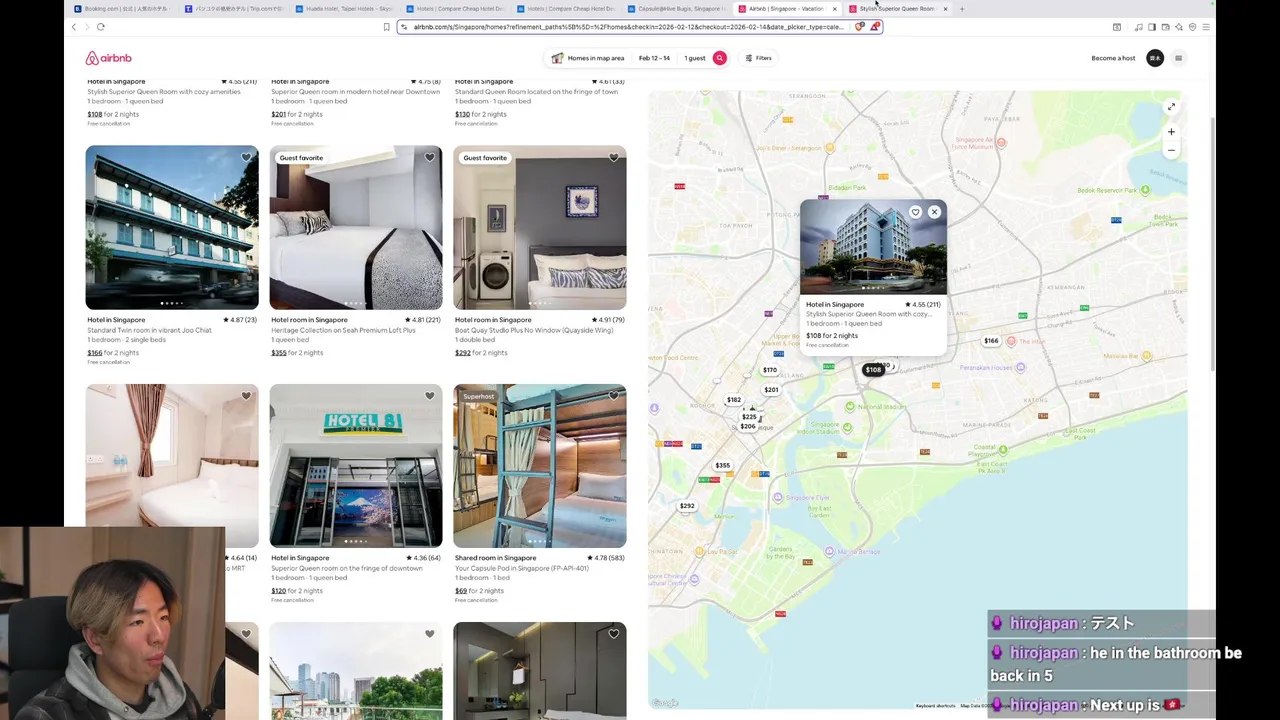Open the Filters panel

click(x=758, y=58)
